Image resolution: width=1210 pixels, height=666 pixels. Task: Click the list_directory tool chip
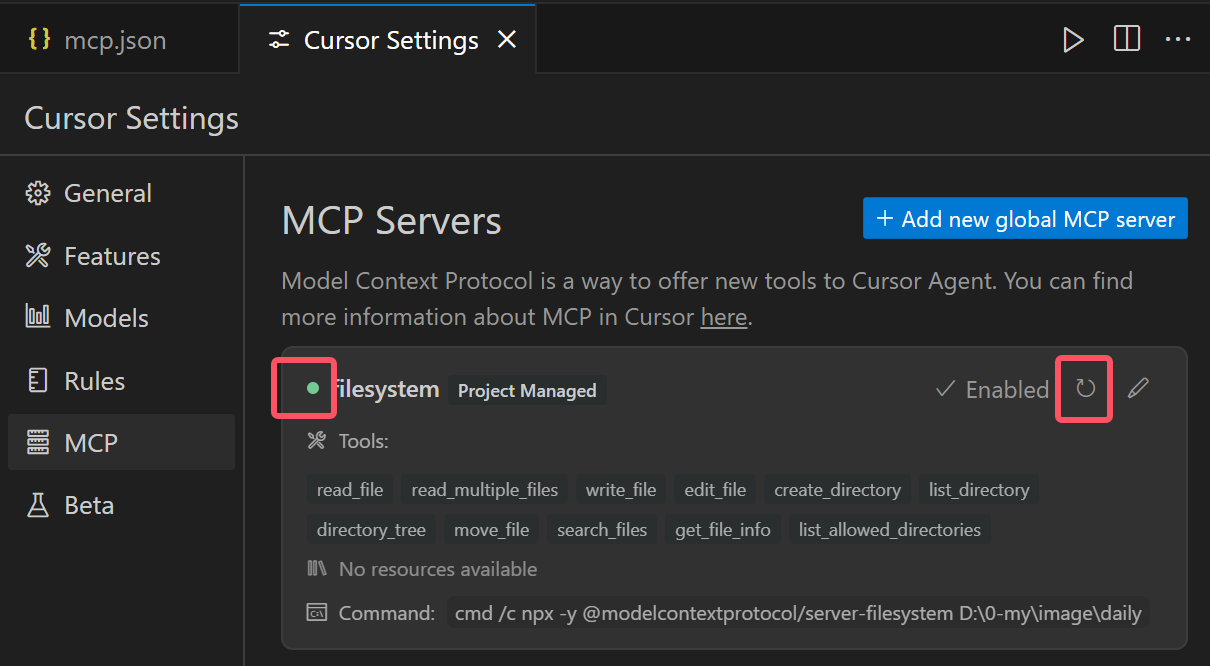[x=979, y=489]
